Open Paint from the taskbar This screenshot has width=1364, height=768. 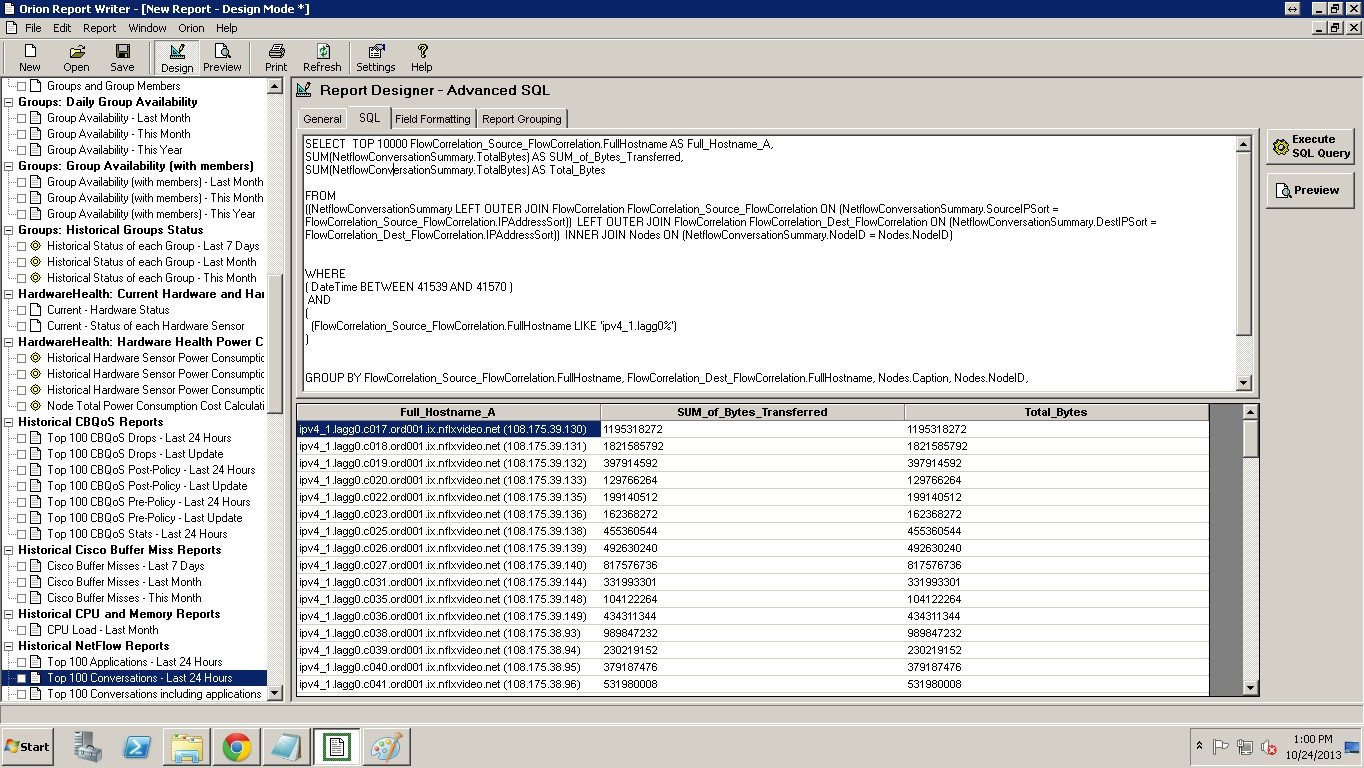[385, 746]
